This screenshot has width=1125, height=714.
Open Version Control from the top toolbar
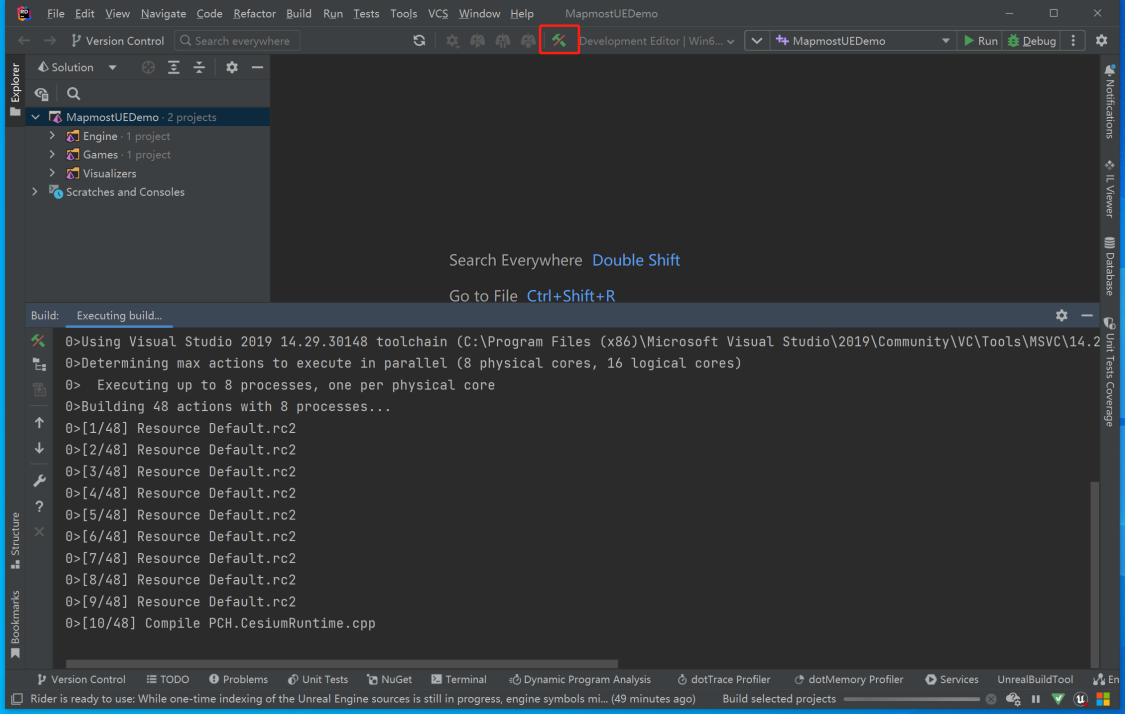(x=117, y=41)
